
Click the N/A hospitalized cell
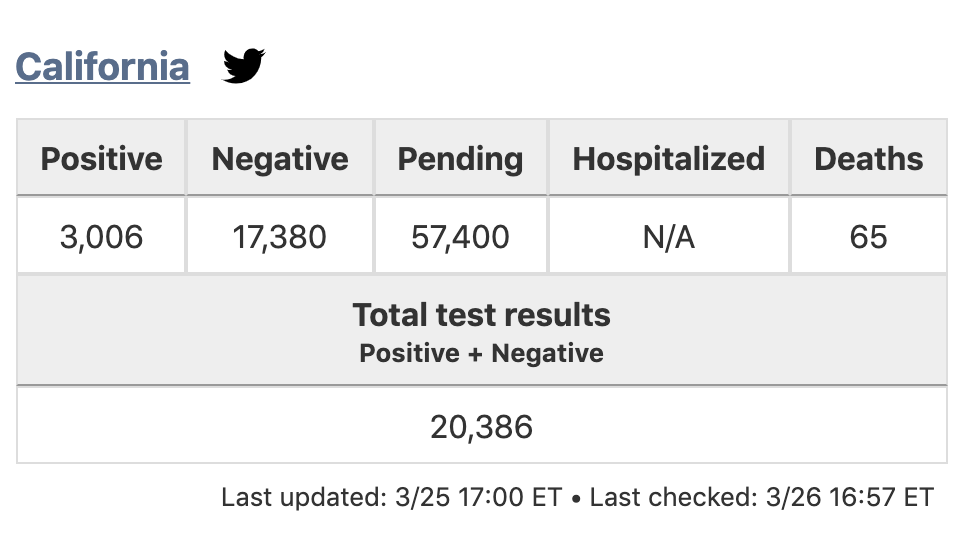coord(669,236)
